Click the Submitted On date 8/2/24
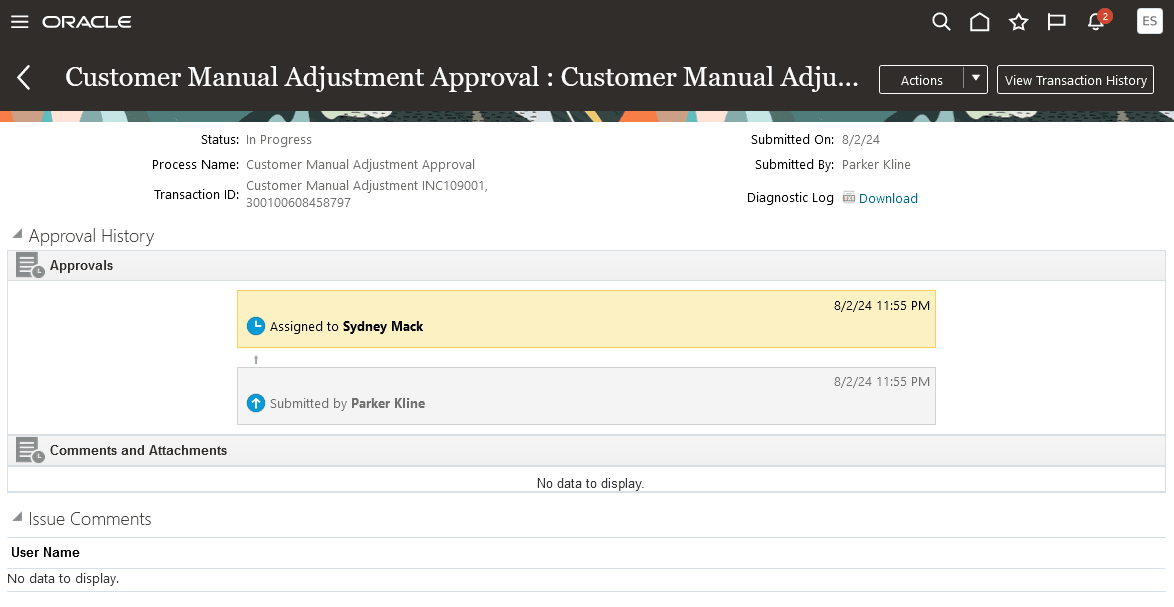This screenshot has height=607, width=1174. 860,139
